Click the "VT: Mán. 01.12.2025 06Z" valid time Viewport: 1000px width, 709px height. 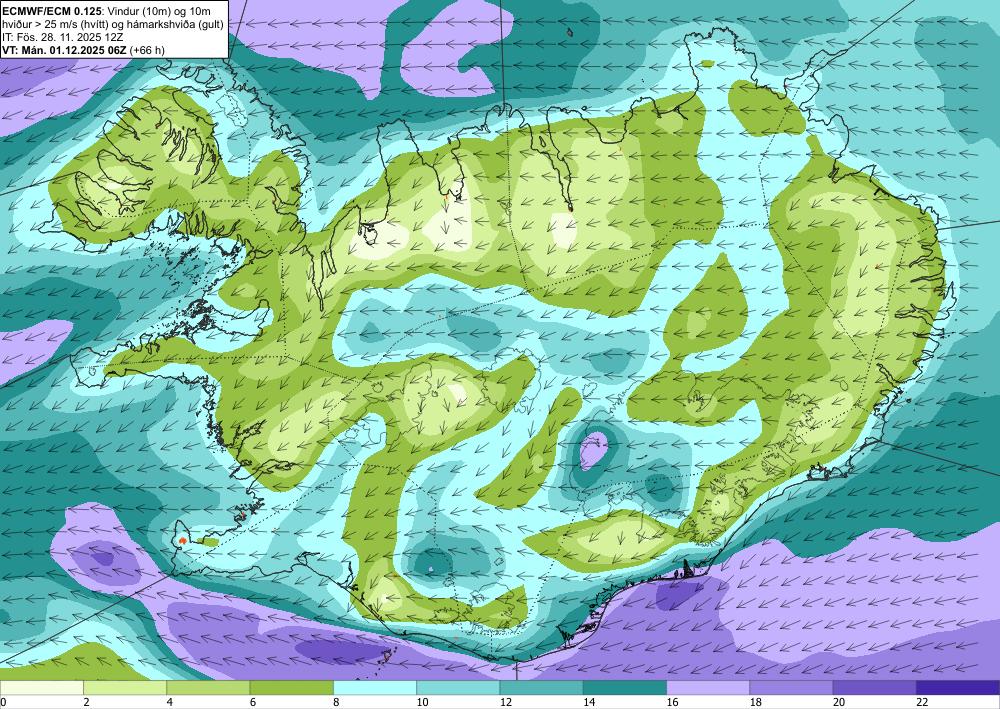(x=65, y=50)
